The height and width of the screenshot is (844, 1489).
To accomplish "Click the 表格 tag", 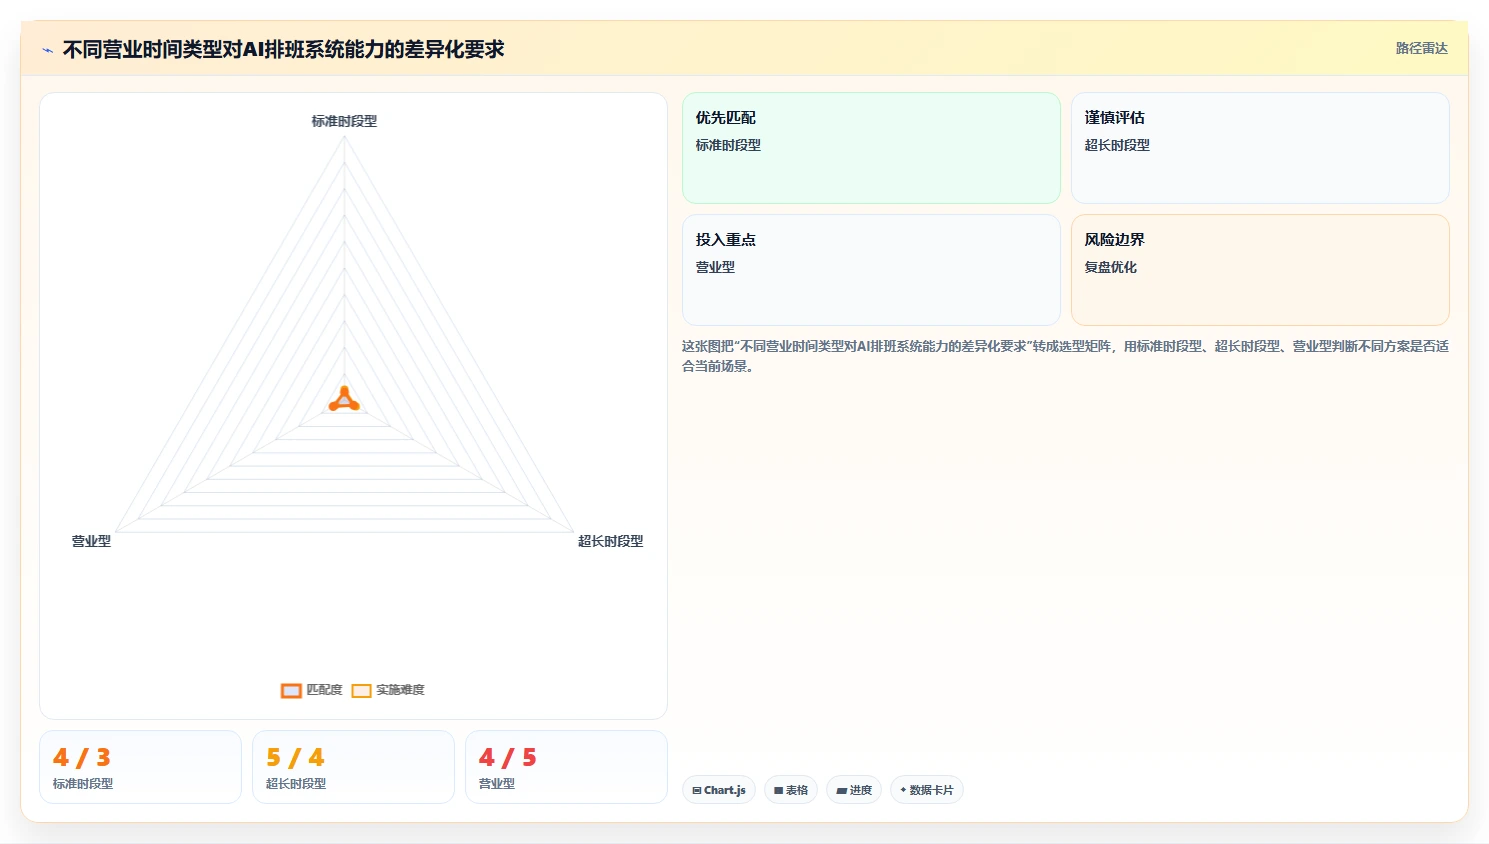I will click(791, 790).
